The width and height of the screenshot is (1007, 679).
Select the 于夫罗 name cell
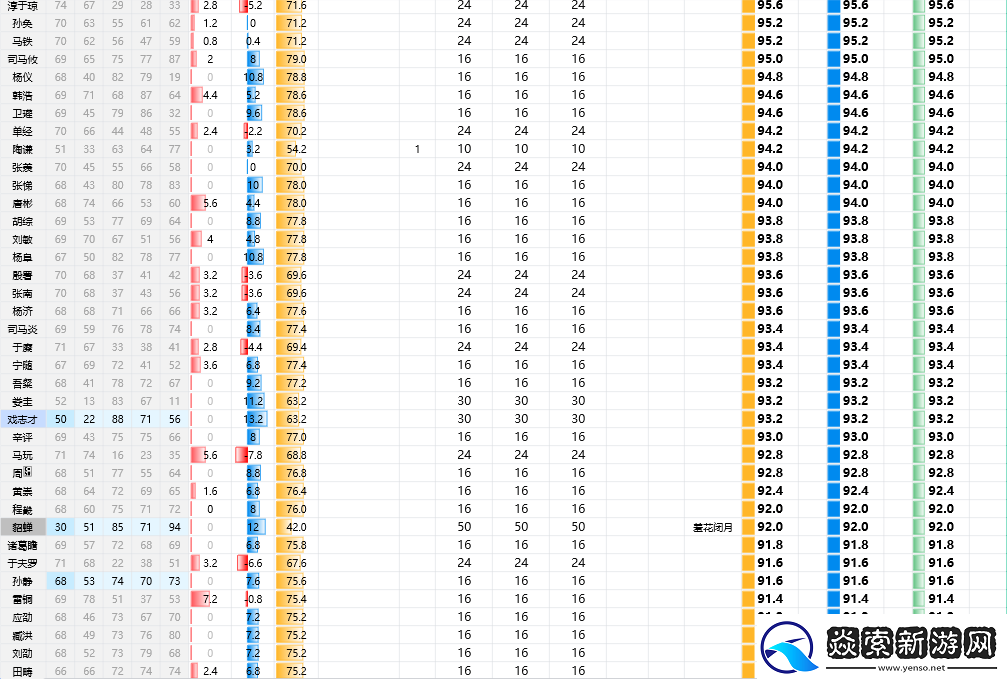click(x=22, y=563)
